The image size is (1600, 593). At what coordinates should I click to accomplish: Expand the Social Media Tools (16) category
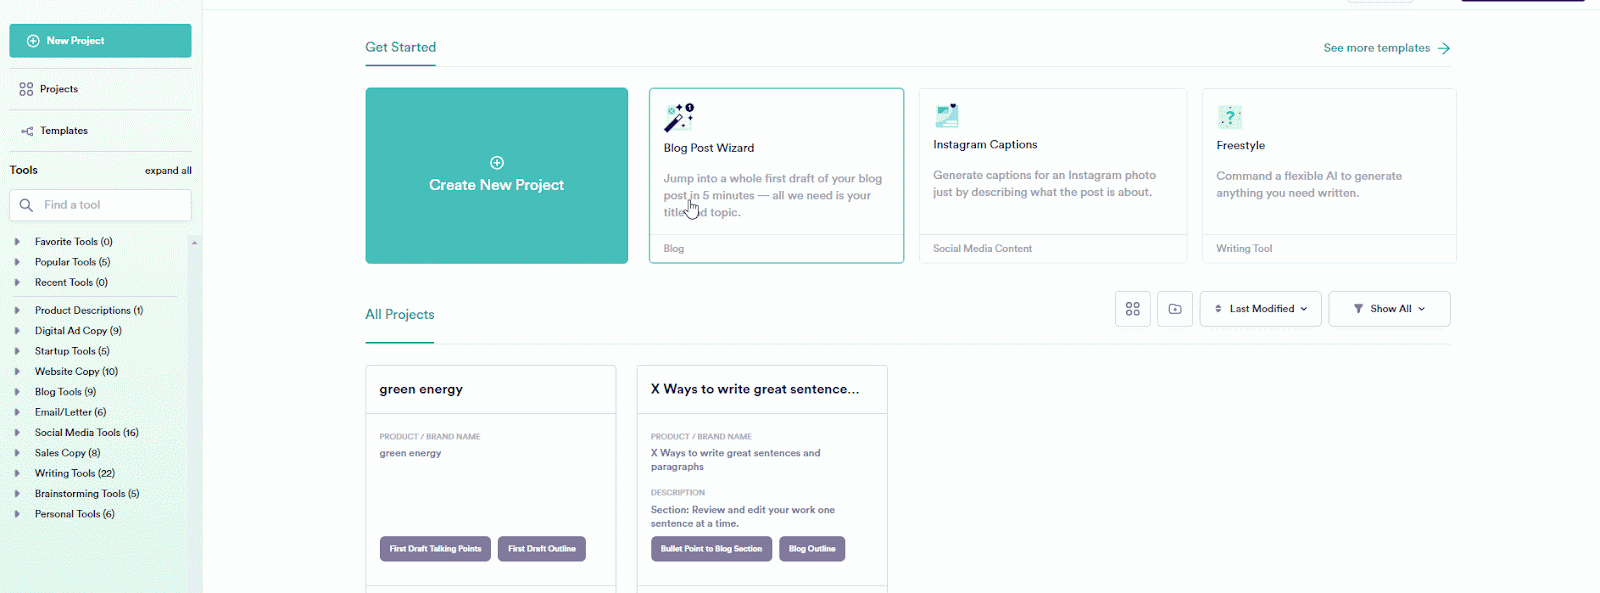[17, 433]
